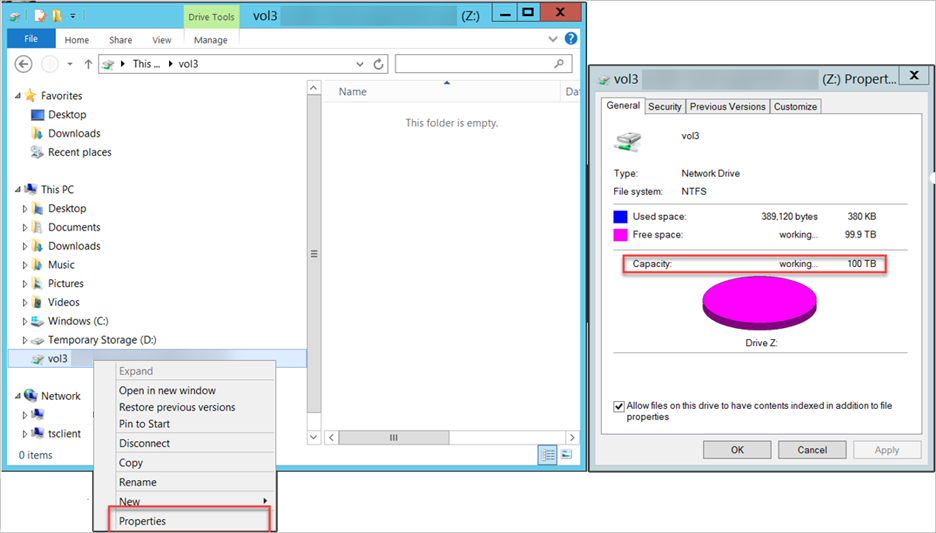Expand the ribbon chevron
Viewport: 936px width, 533px height.
[553, 39]
